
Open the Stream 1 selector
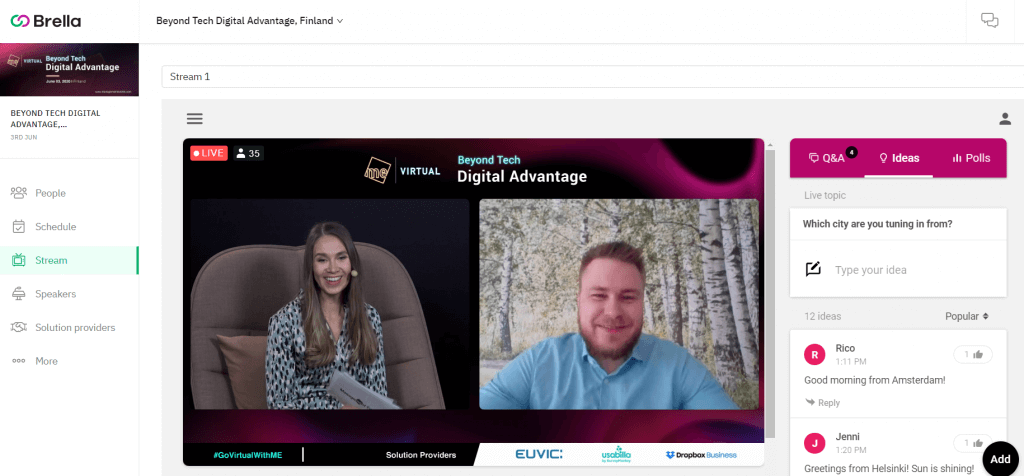(x=592, y=76)
